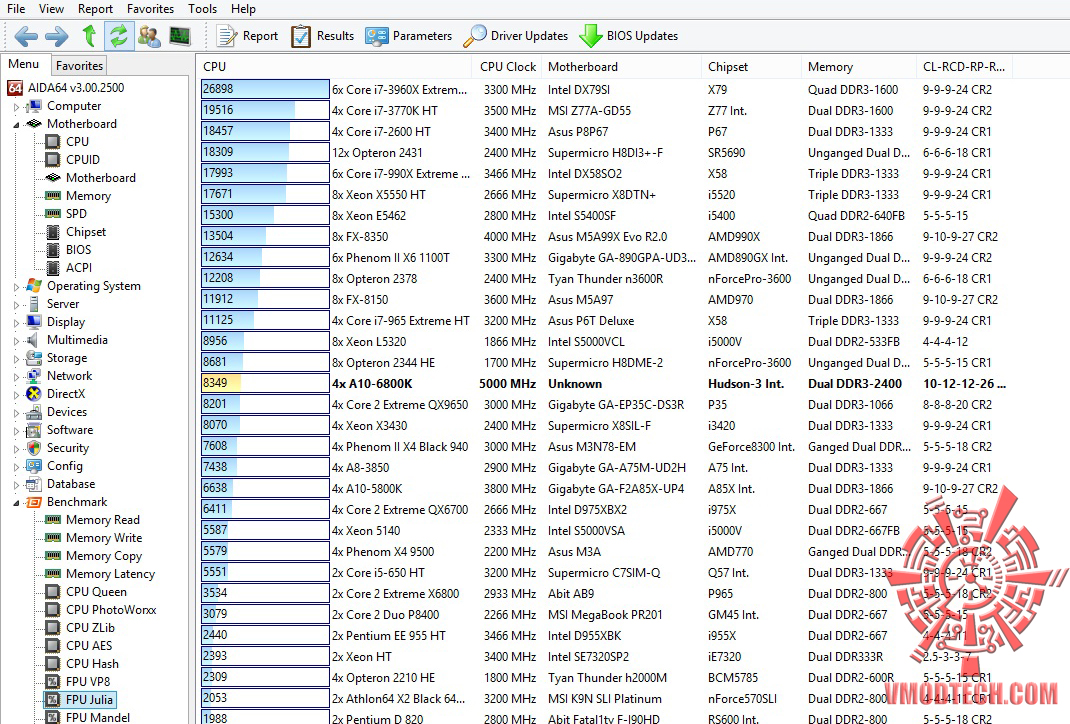1070x724 pixels.
Task: Go forward with the blue right arrow
Action: point(57,35)
